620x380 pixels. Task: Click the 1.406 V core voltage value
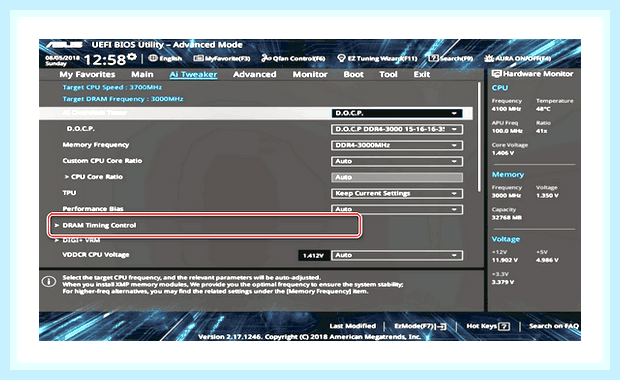[x=503, y=153]
